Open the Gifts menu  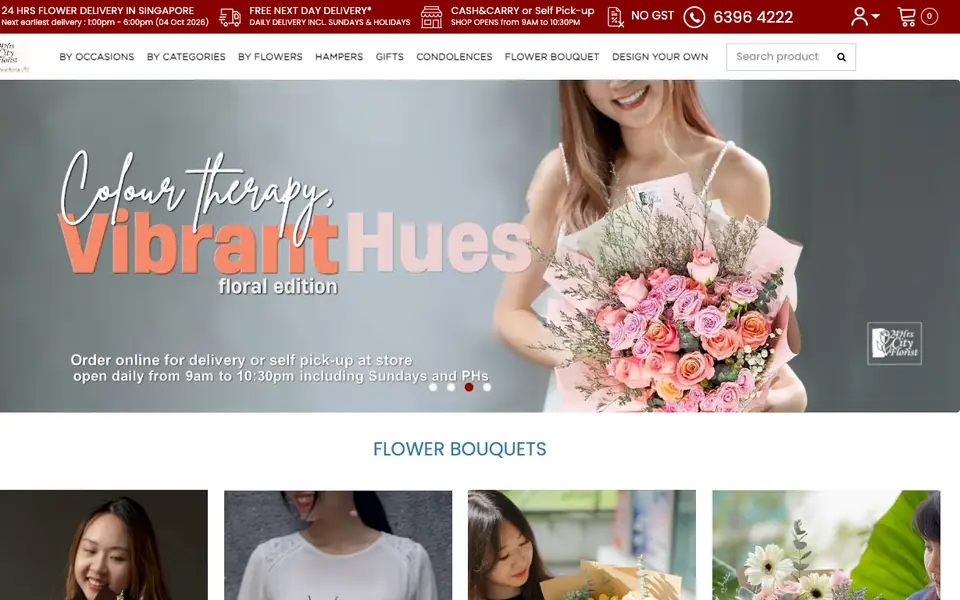coord(389,57)
